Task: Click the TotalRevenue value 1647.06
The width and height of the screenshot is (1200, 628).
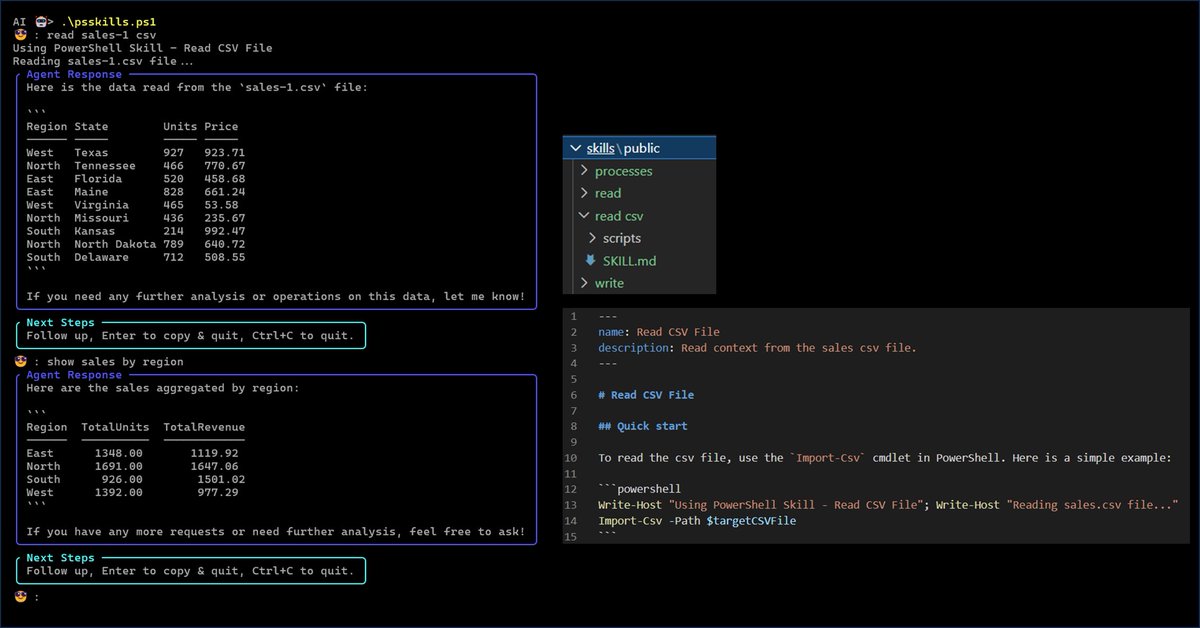Action: pos(215,466)
